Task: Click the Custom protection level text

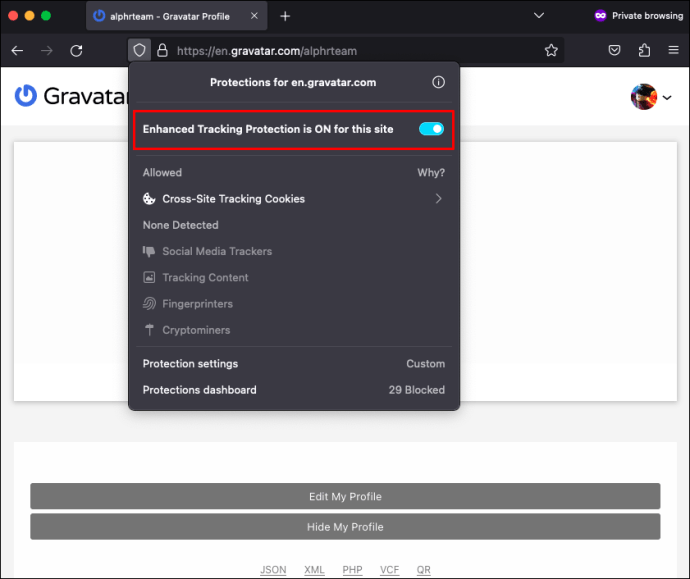Action: pos(426,364)
